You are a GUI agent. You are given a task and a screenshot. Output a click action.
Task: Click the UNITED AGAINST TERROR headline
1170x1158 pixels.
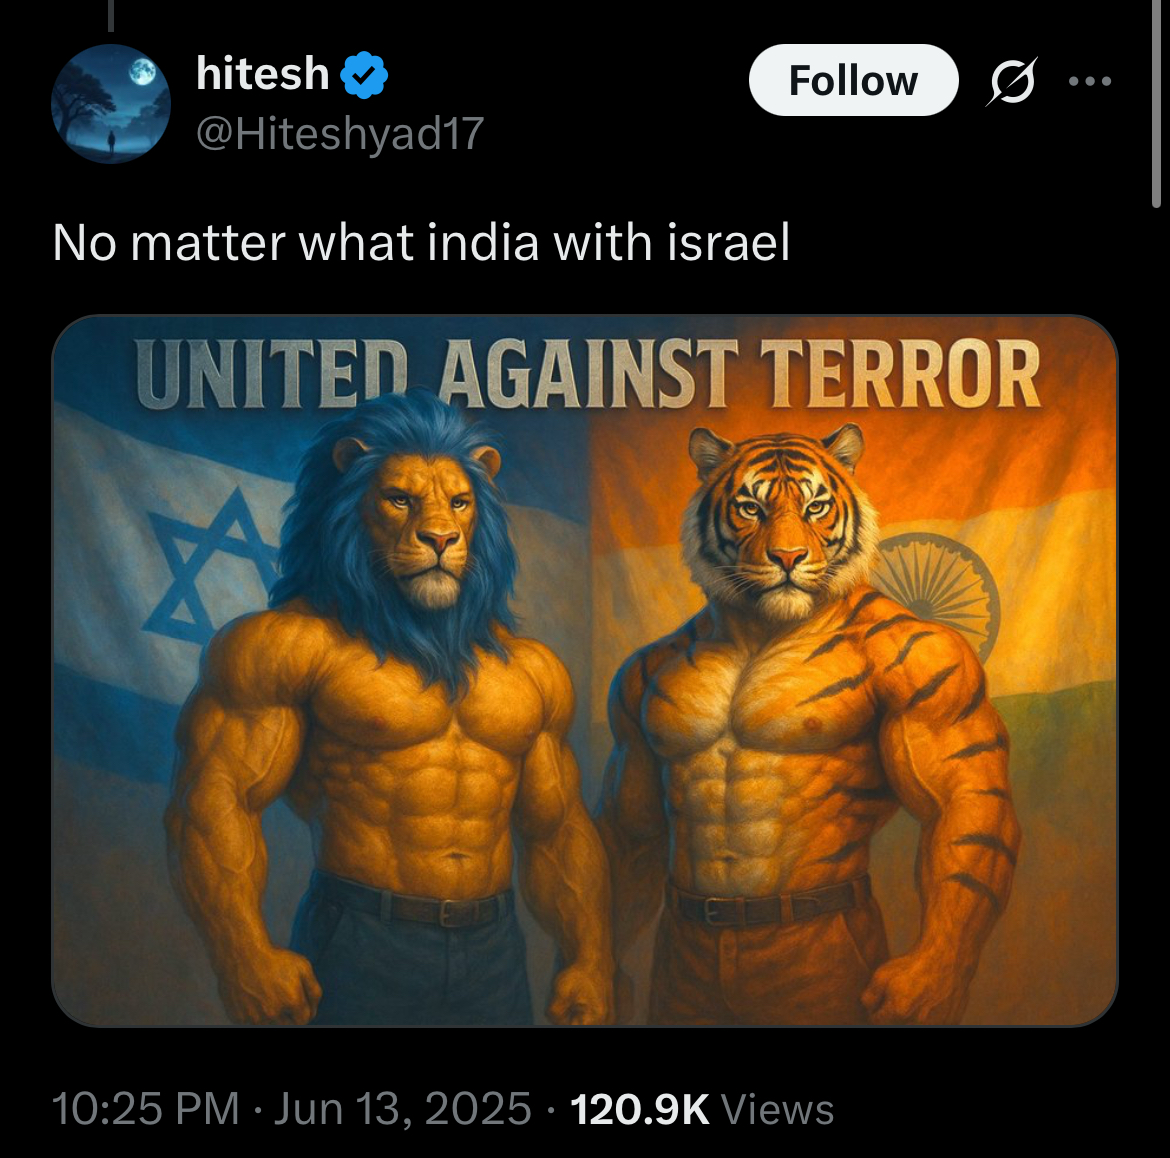pyautogui.click(x=588, y=373)
